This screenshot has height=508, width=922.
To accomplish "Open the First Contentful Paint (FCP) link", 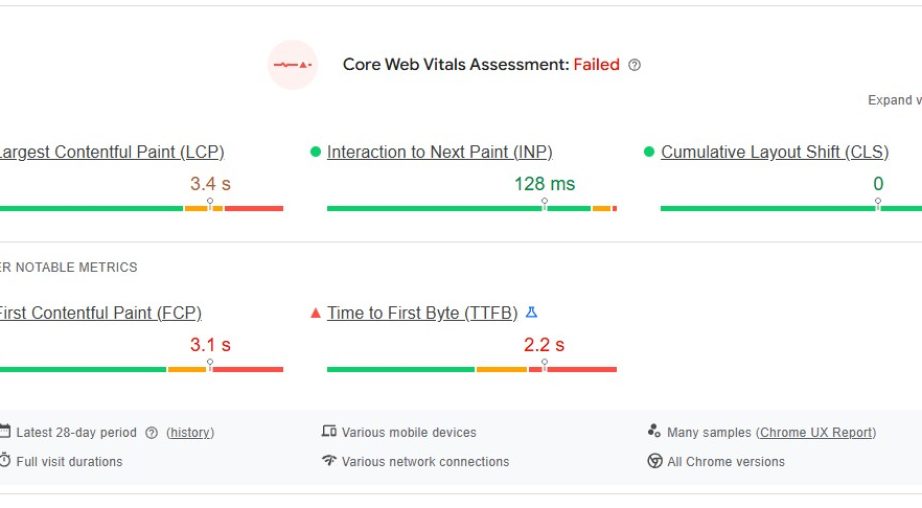I will (x=99, y=313).
